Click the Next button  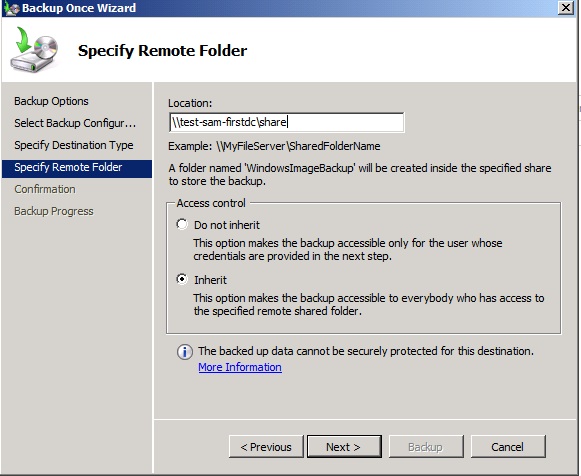point(344,446)
